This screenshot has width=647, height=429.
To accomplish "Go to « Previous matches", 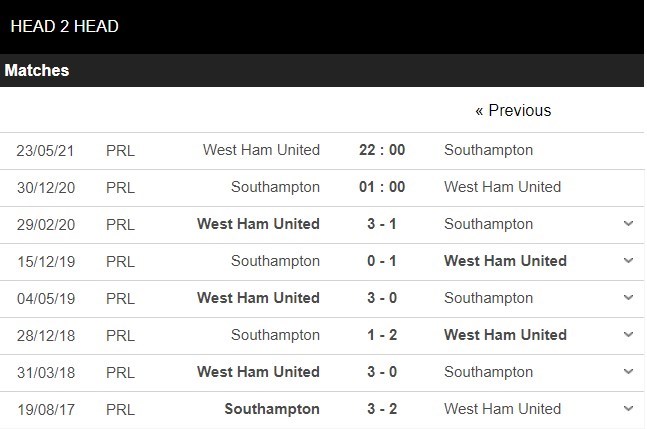I will click(x=513, y=110).
